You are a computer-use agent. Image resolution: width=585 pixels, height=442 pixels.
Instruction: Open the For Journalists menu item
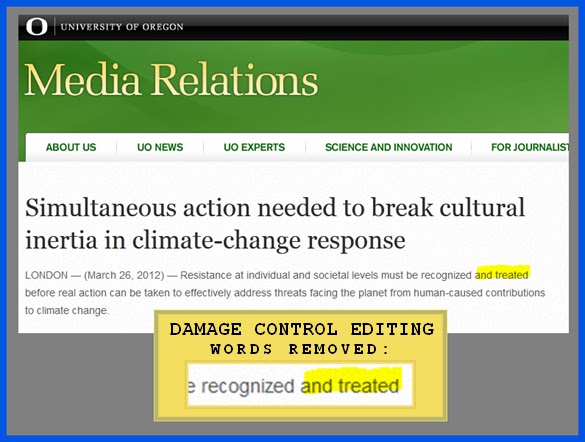click(x=530, y=147)
